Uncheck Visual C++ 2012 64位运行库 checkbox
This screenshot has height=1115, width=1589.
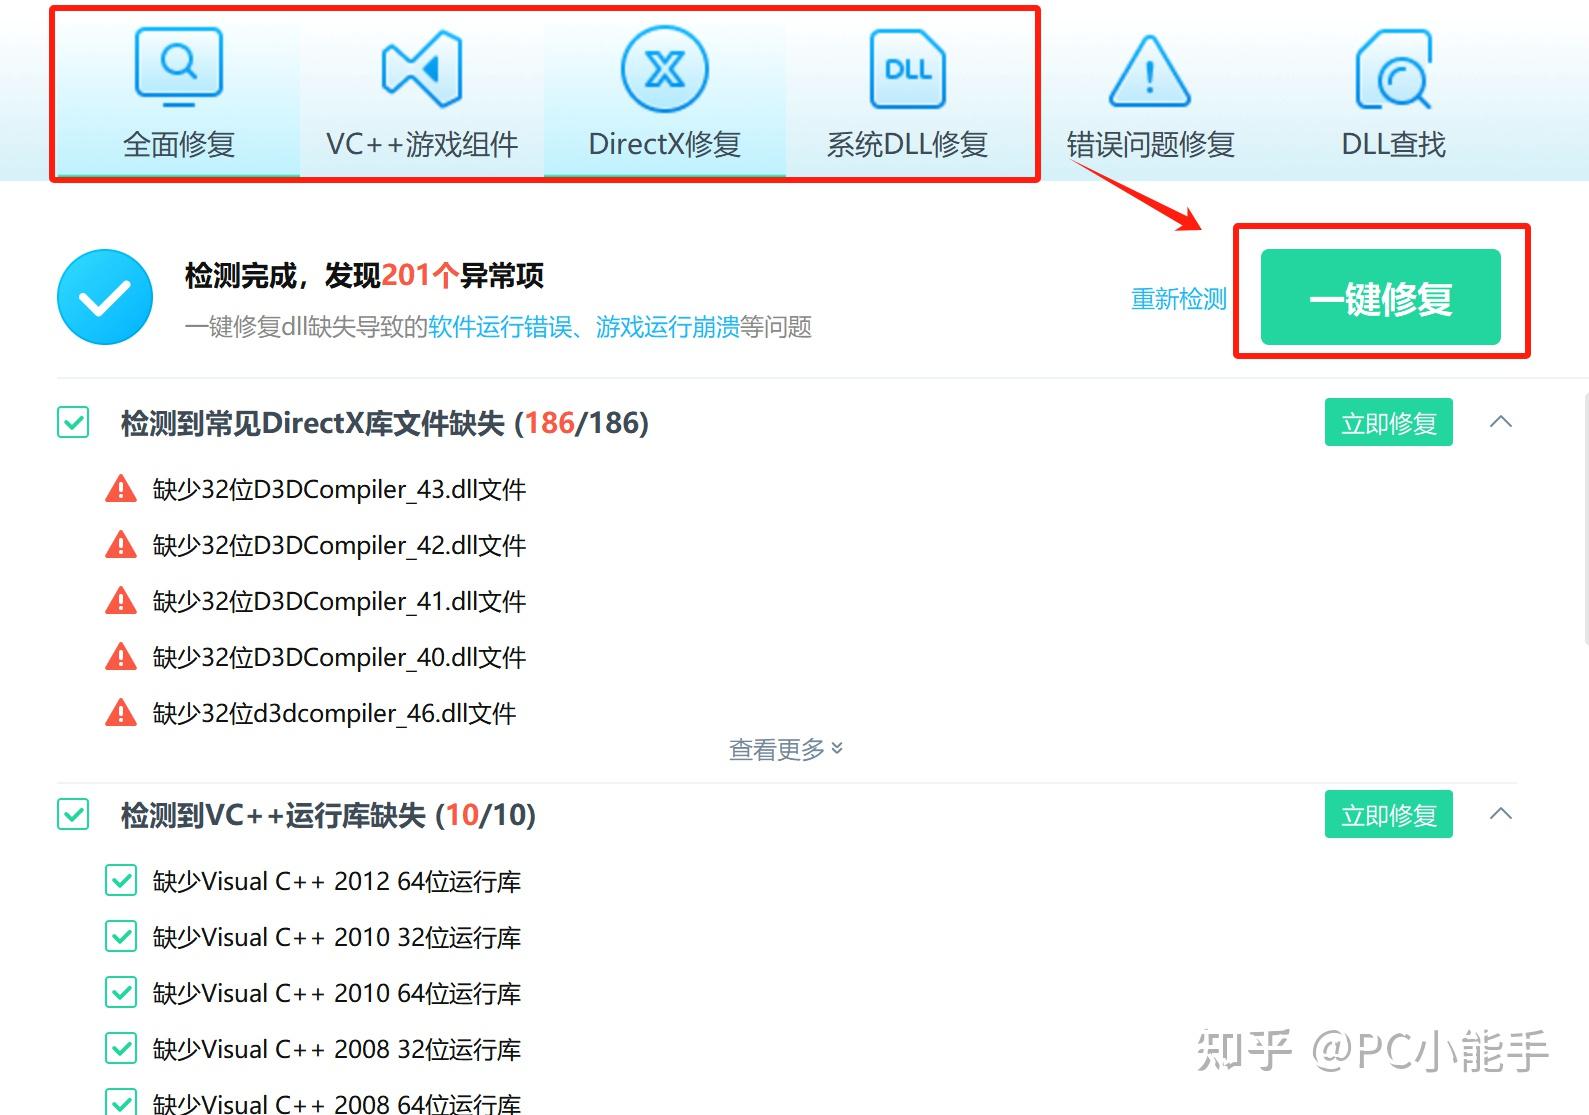(121, 881)
